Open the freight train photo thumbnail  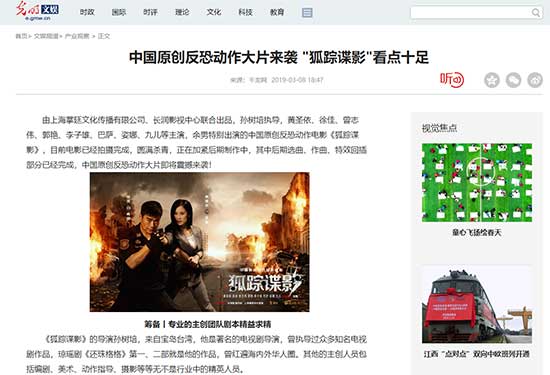[477, 304]
